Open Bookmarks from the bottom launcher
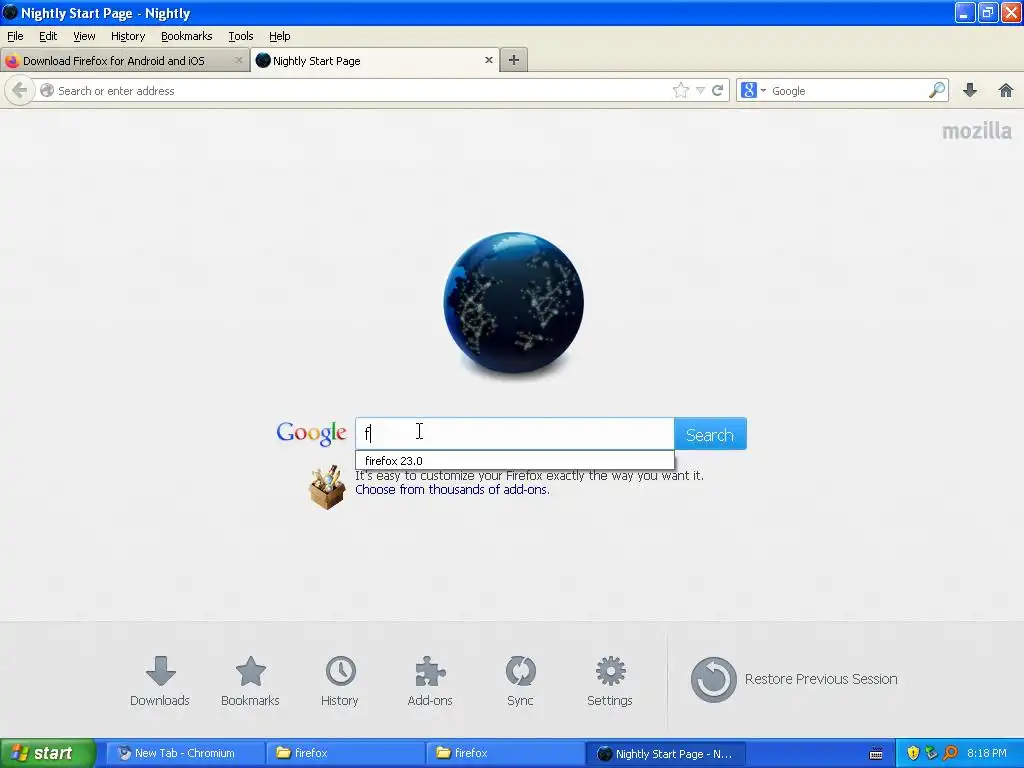This screenshot has width=1024, height=768. 250,682
